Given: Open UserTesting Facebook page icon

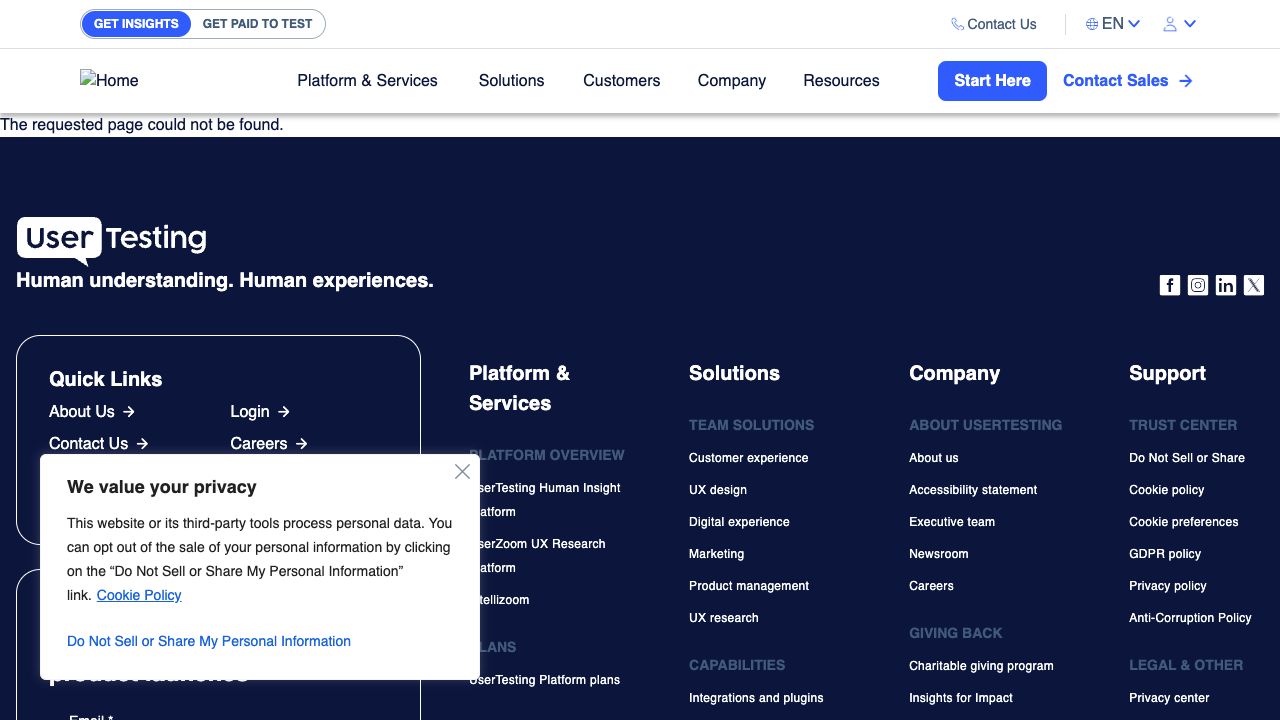Looking at the screenshot, I should pos(1169,285).
